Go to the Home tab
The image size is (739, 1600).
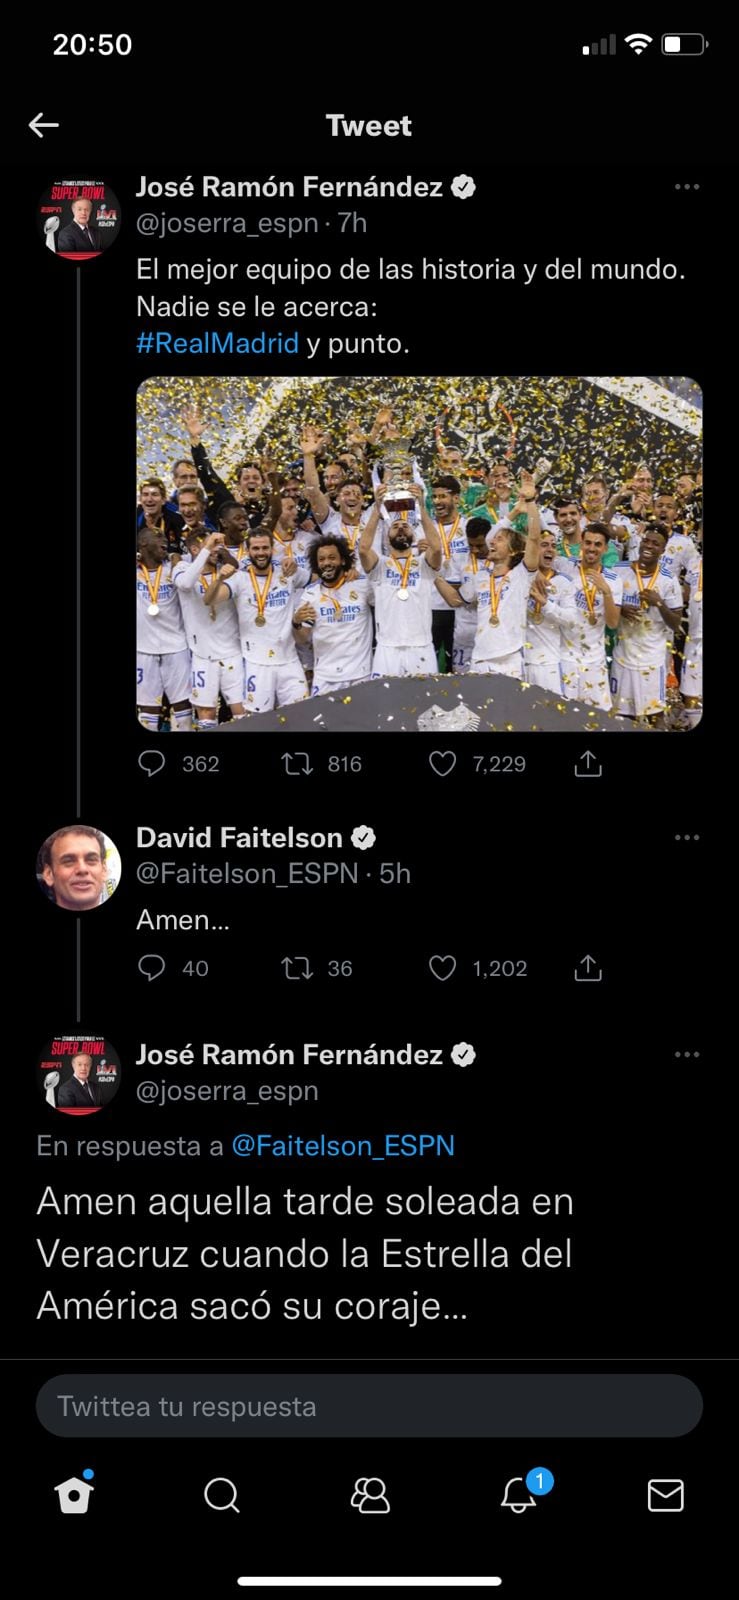[74, 1495]
